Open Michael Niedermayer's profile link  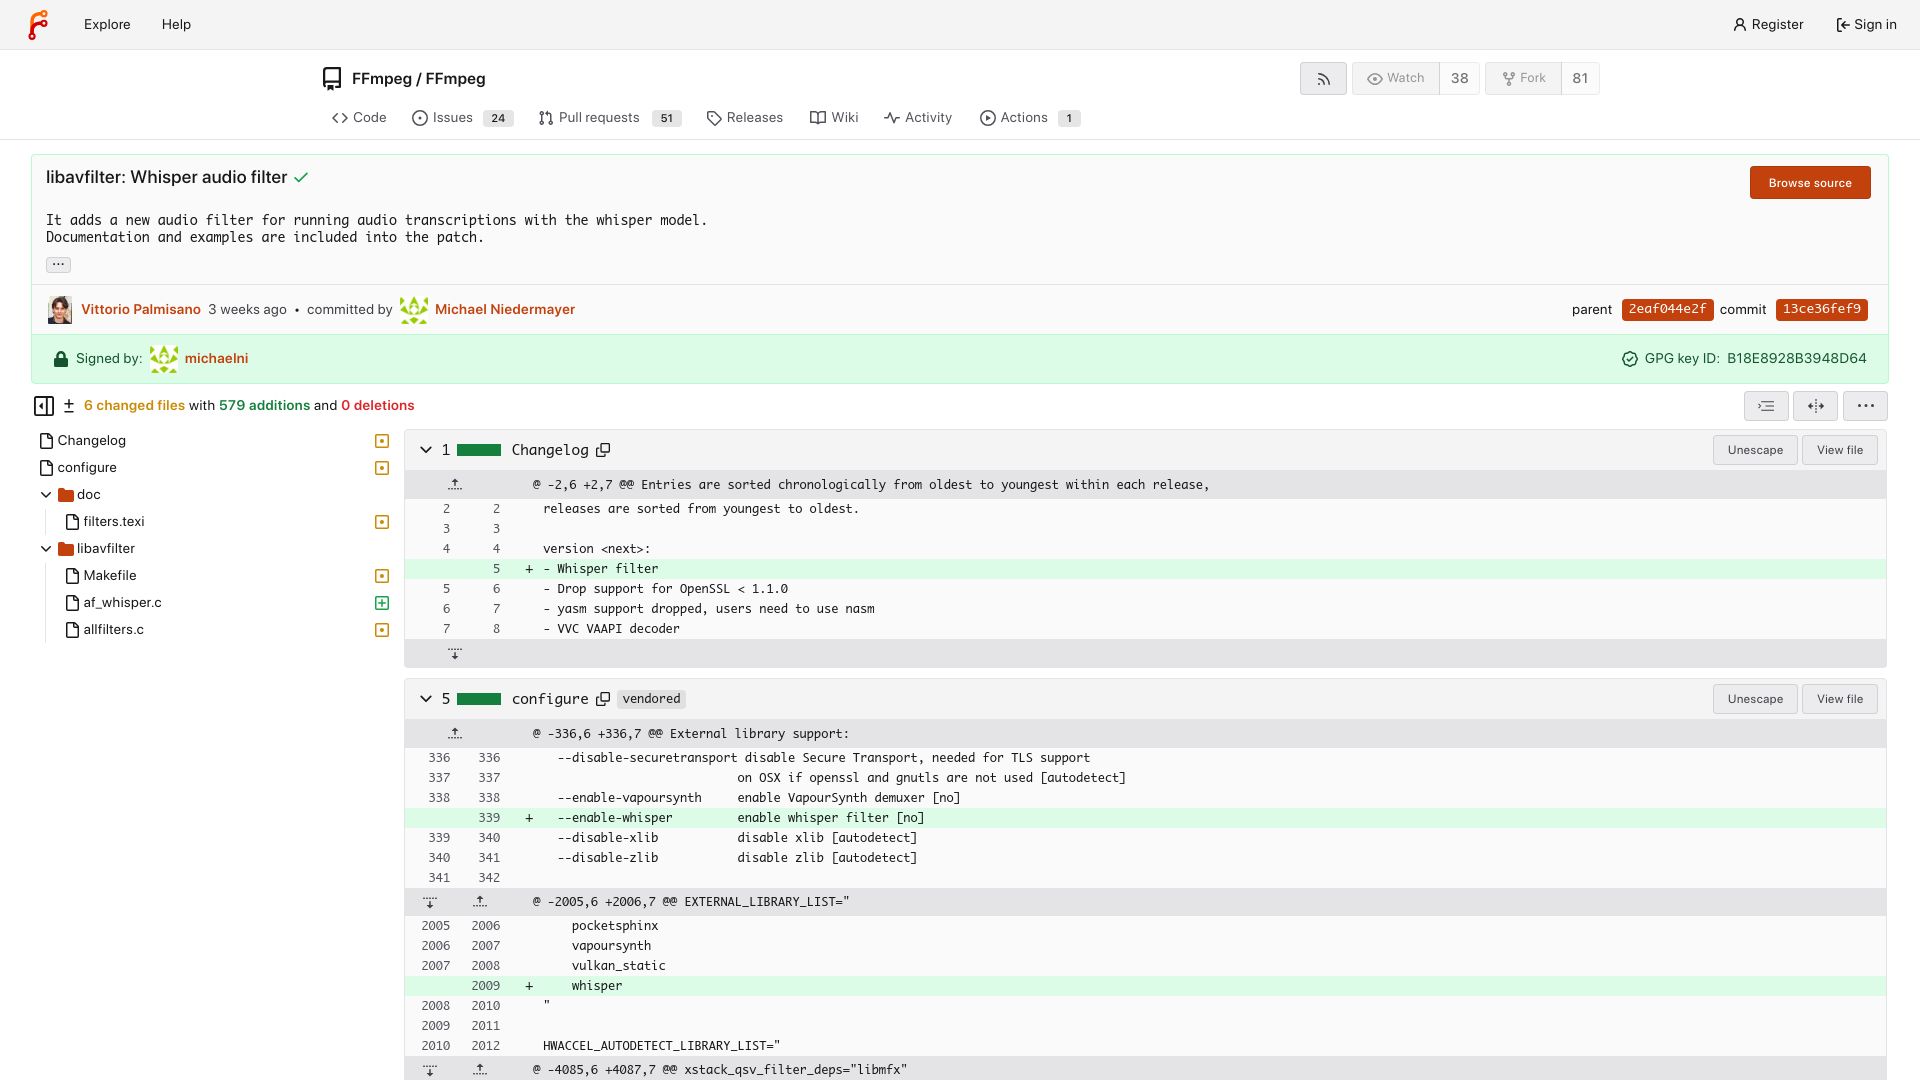tap(505, 310)
